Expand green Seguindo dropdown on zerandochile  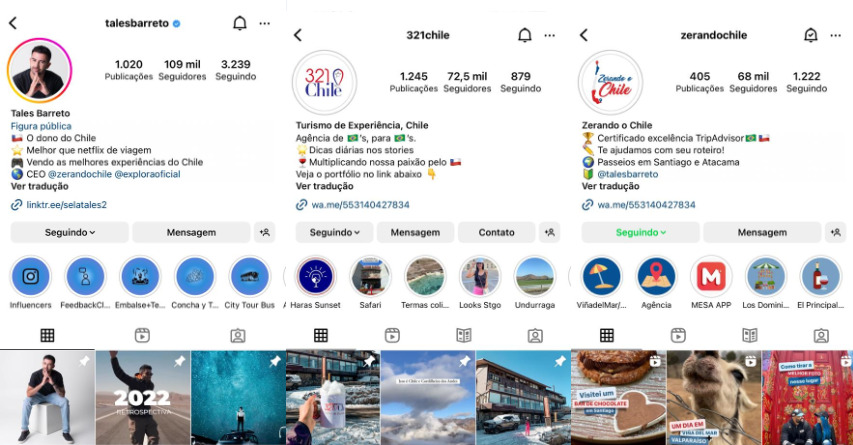[641, 232]
